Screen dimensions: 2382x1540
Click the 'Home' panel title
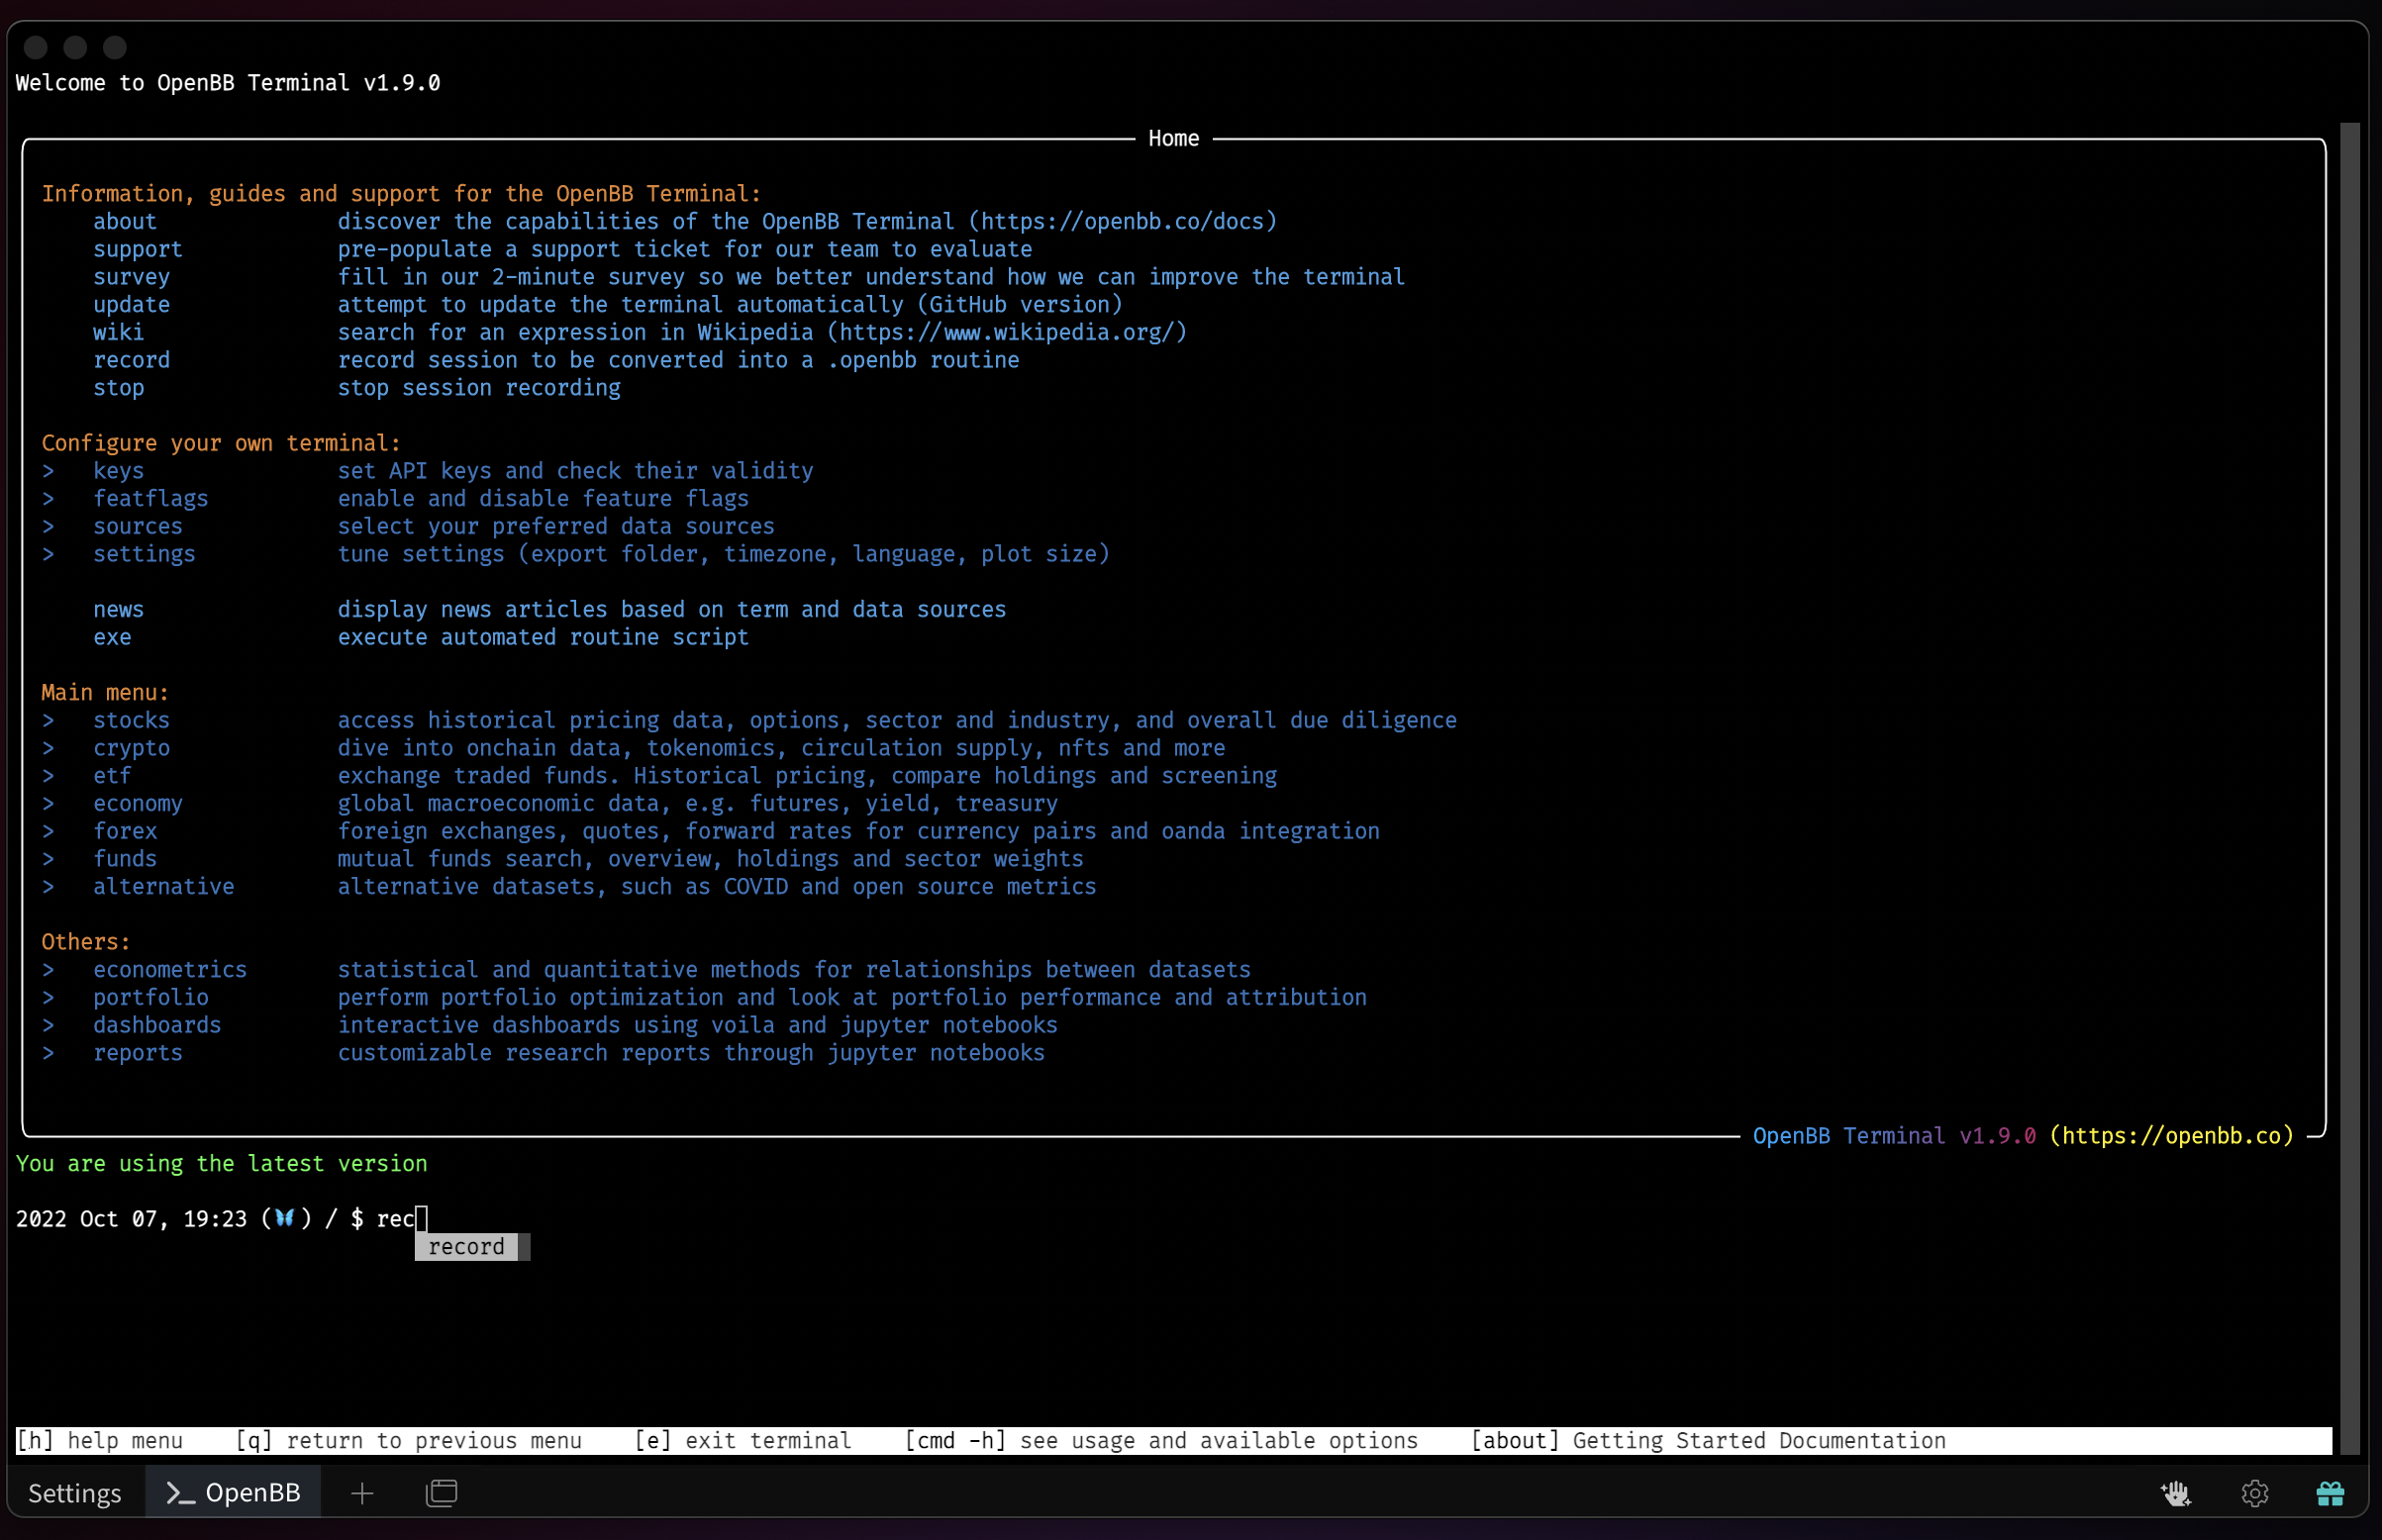pyautogui.click(x=1173, y=139)
